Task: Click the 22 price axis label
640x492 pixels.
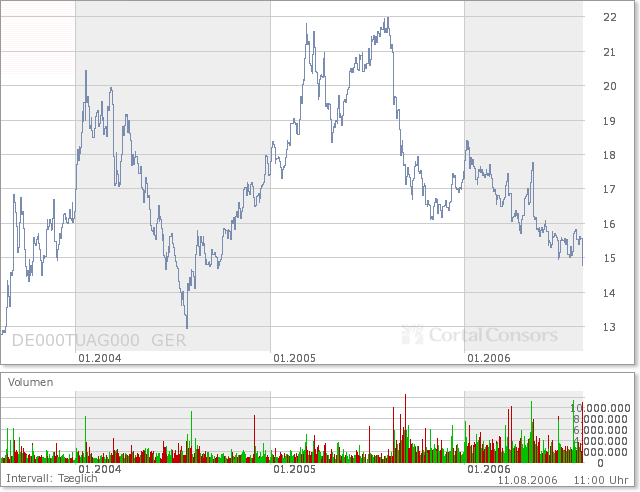Action: [x=608, y=17]
